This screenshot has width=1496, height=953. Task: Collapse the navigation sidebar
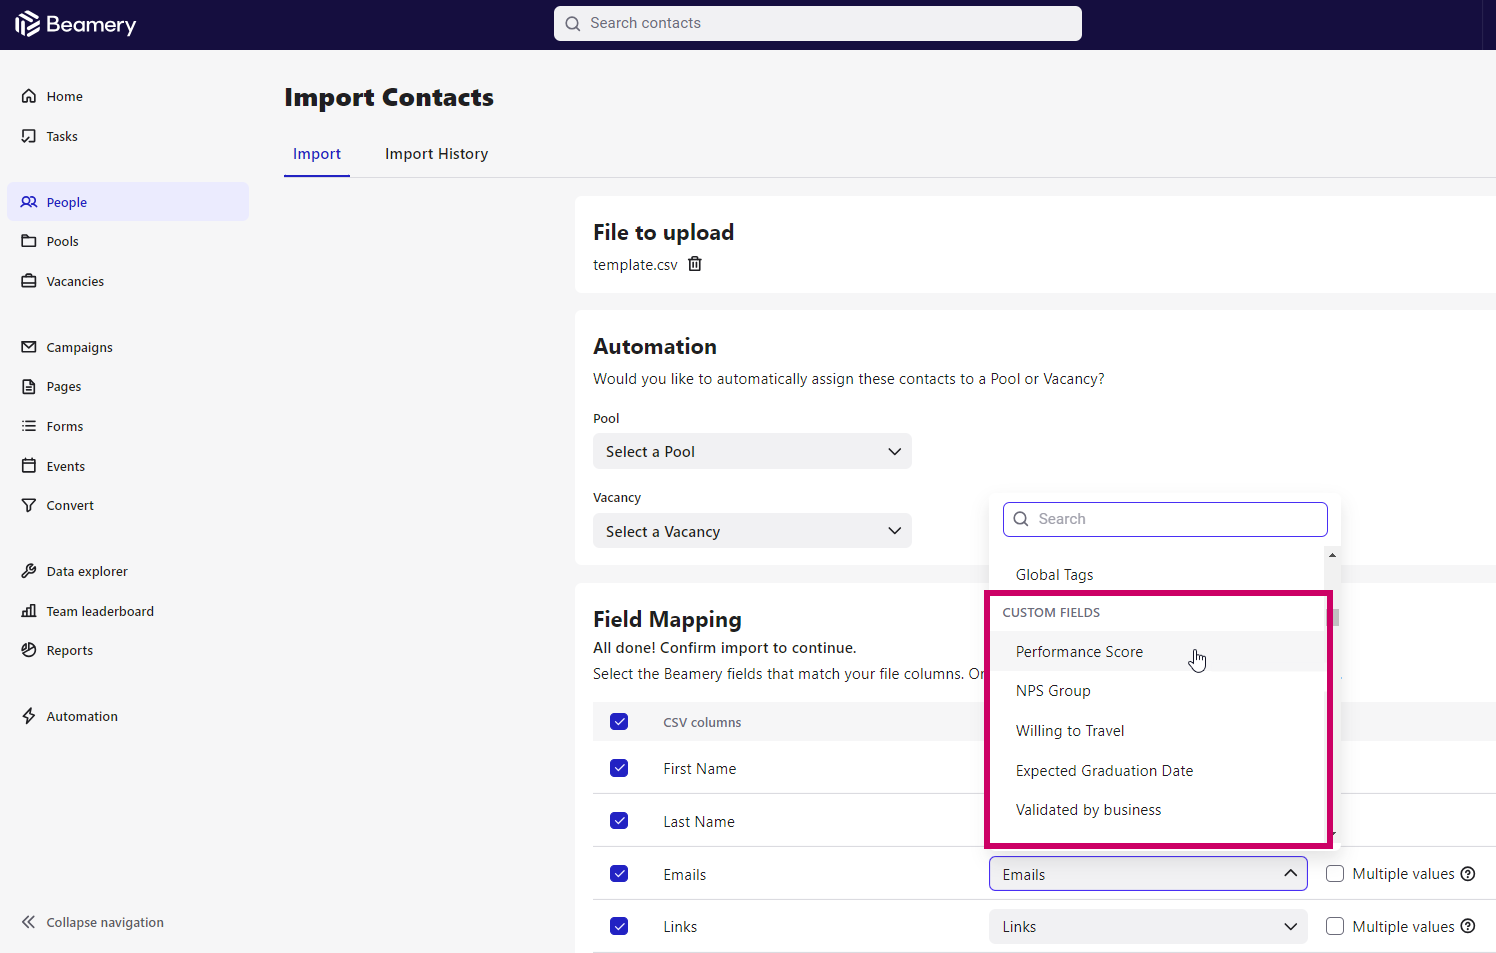coord(93,923)
